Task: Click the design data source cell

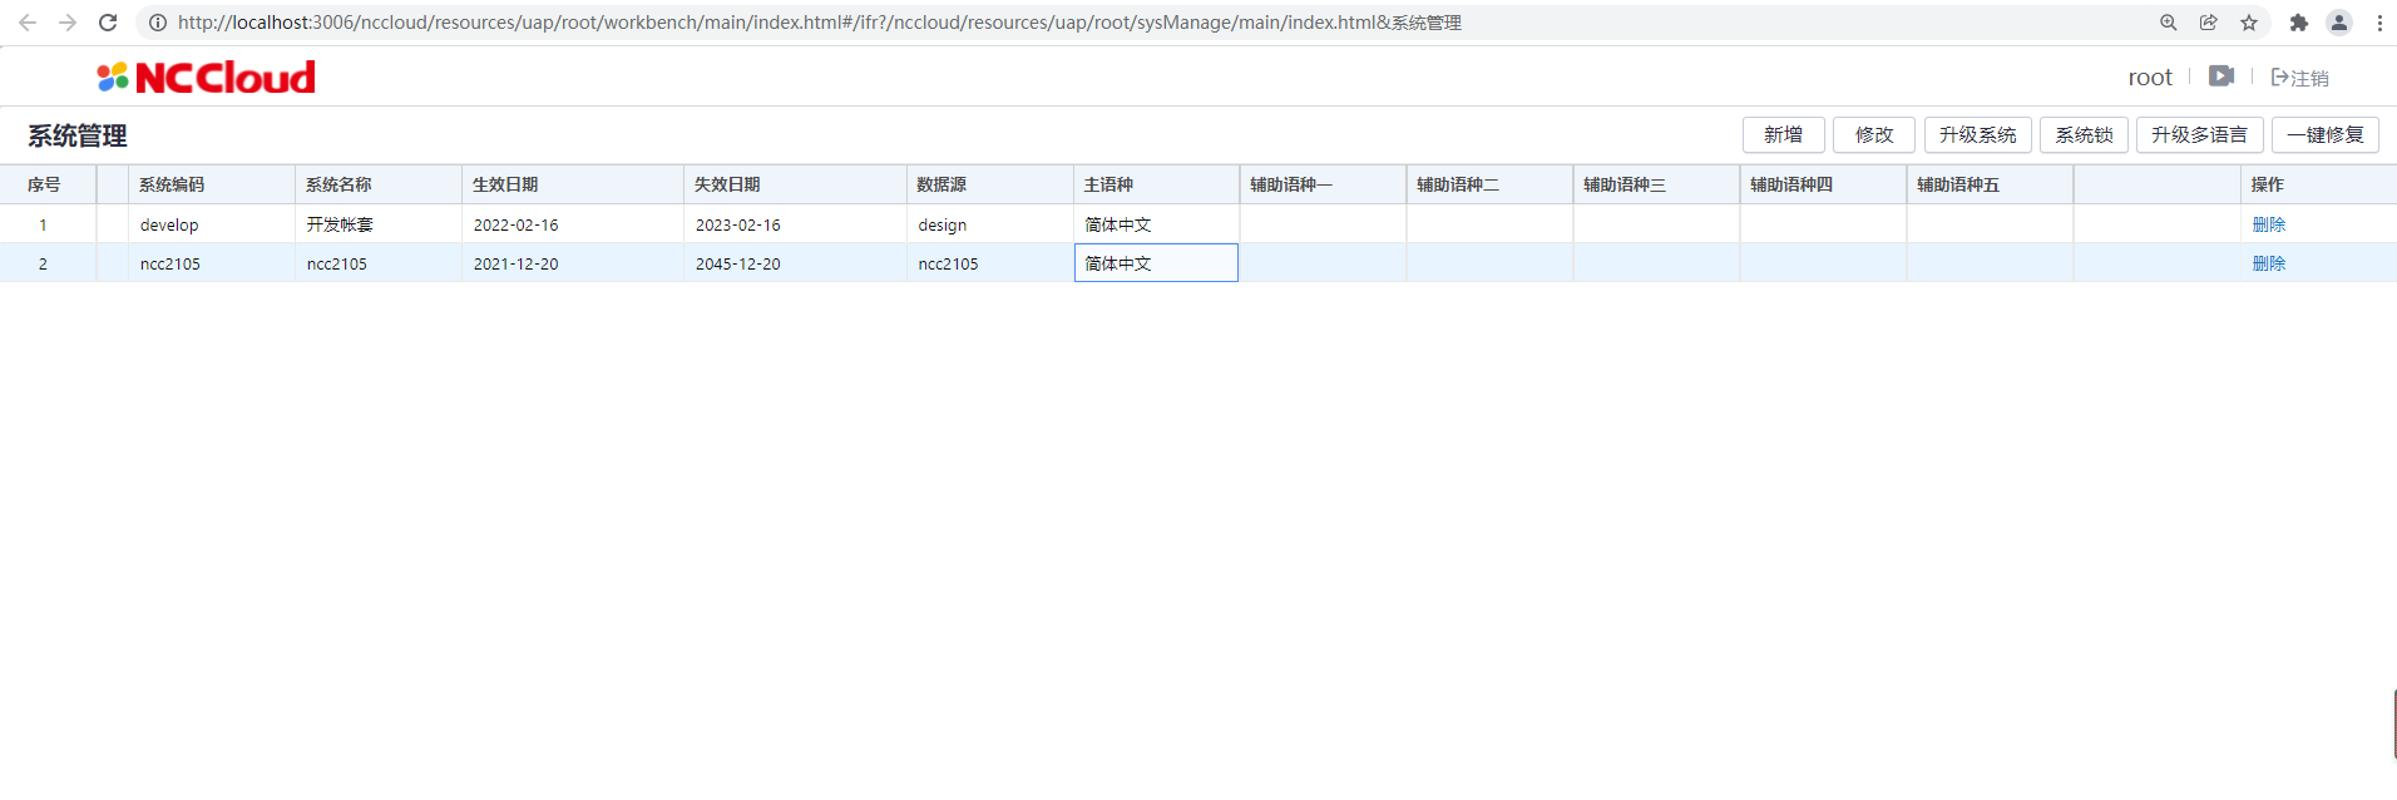Action: (x=990, y=224)
